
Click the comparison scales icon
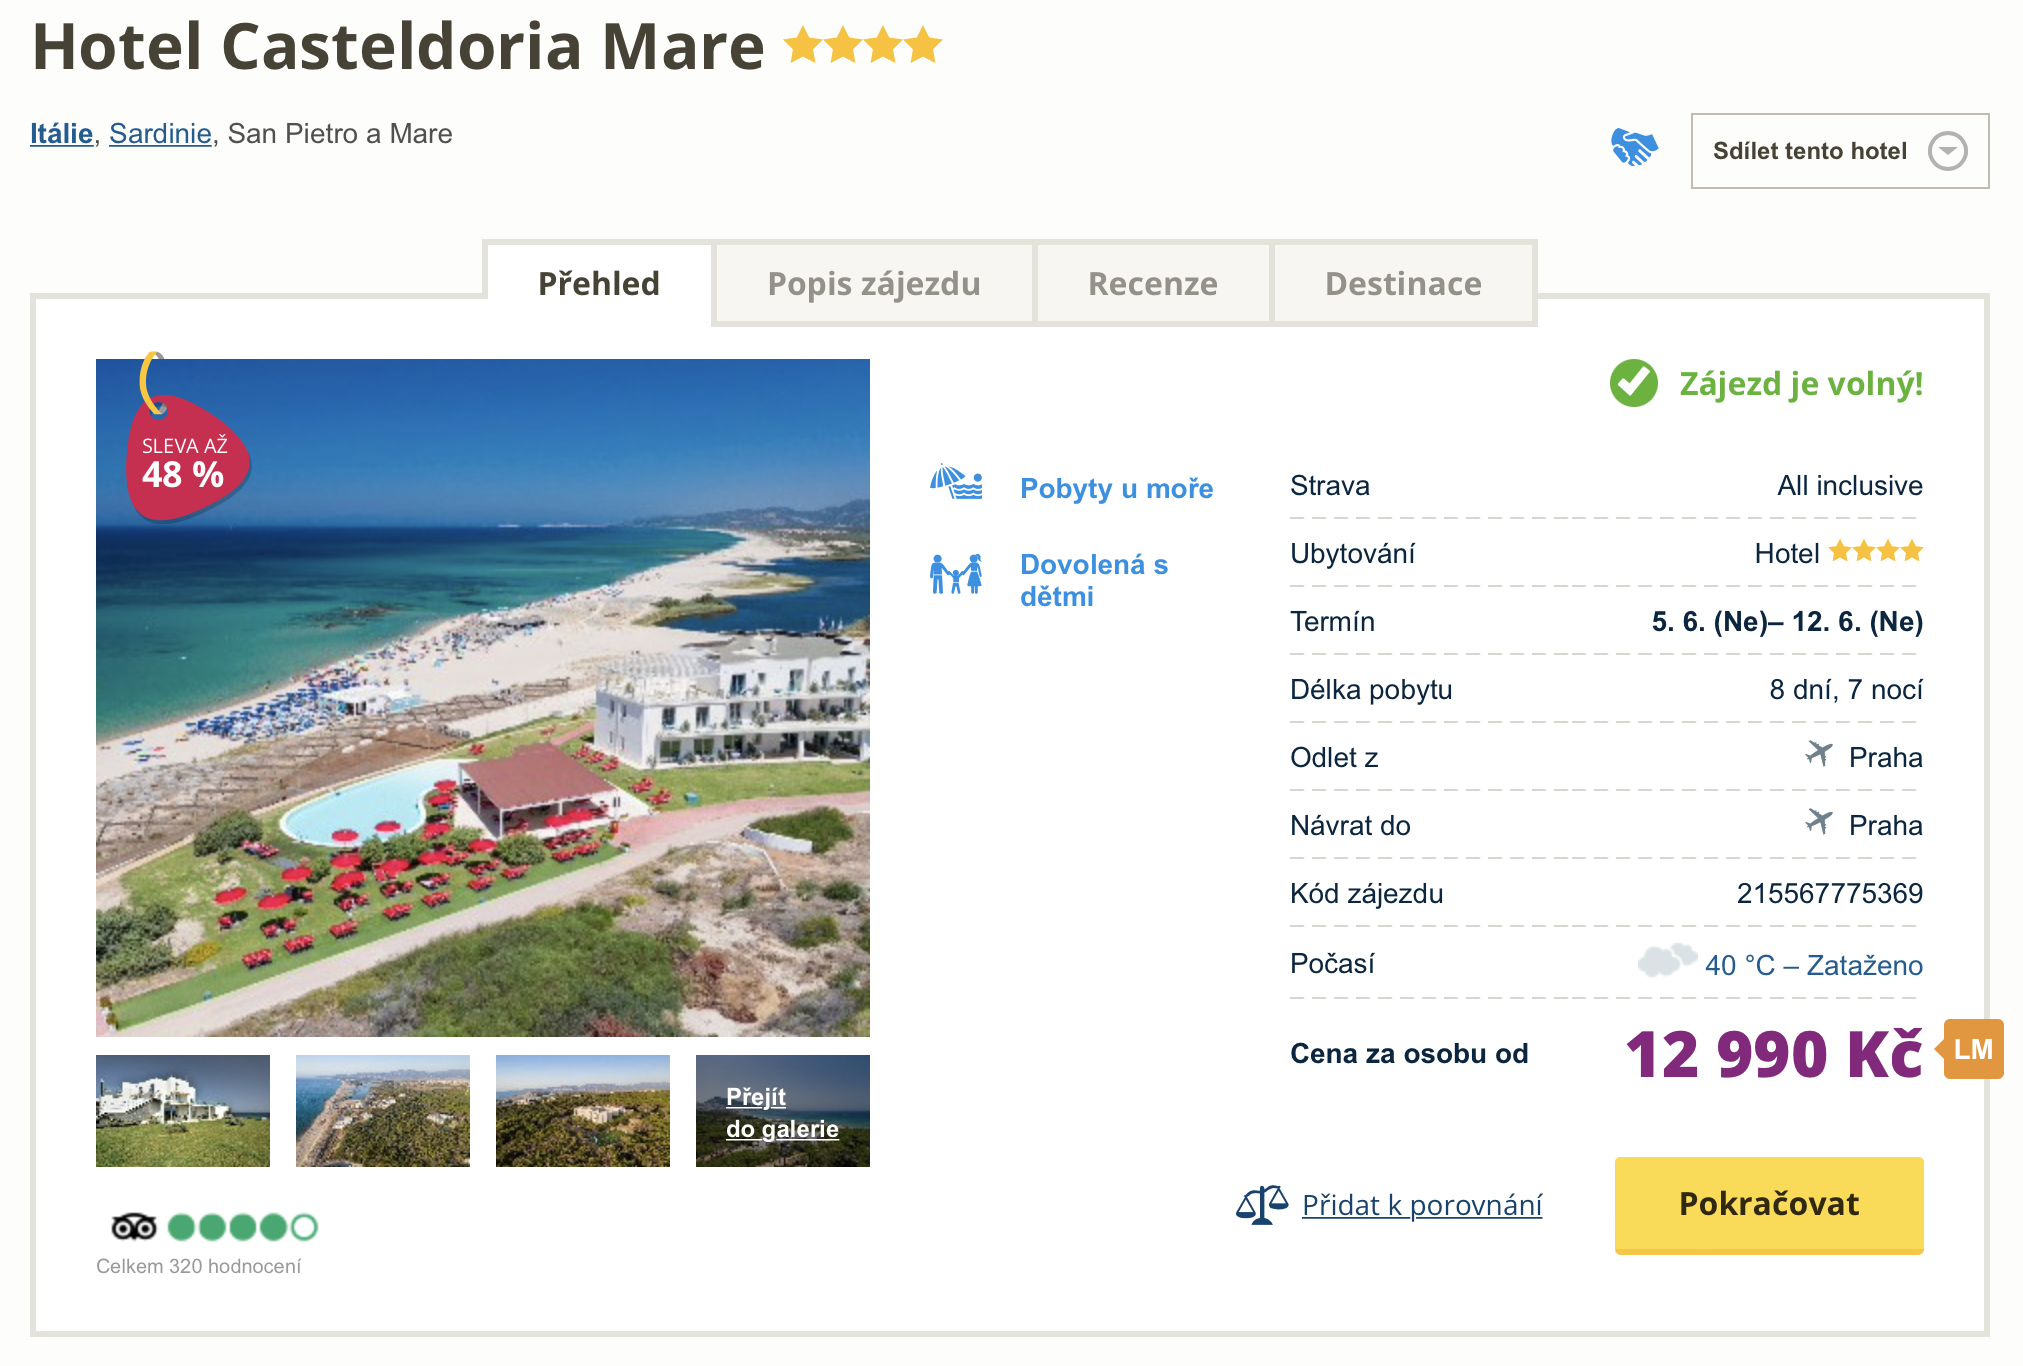1261,1204
